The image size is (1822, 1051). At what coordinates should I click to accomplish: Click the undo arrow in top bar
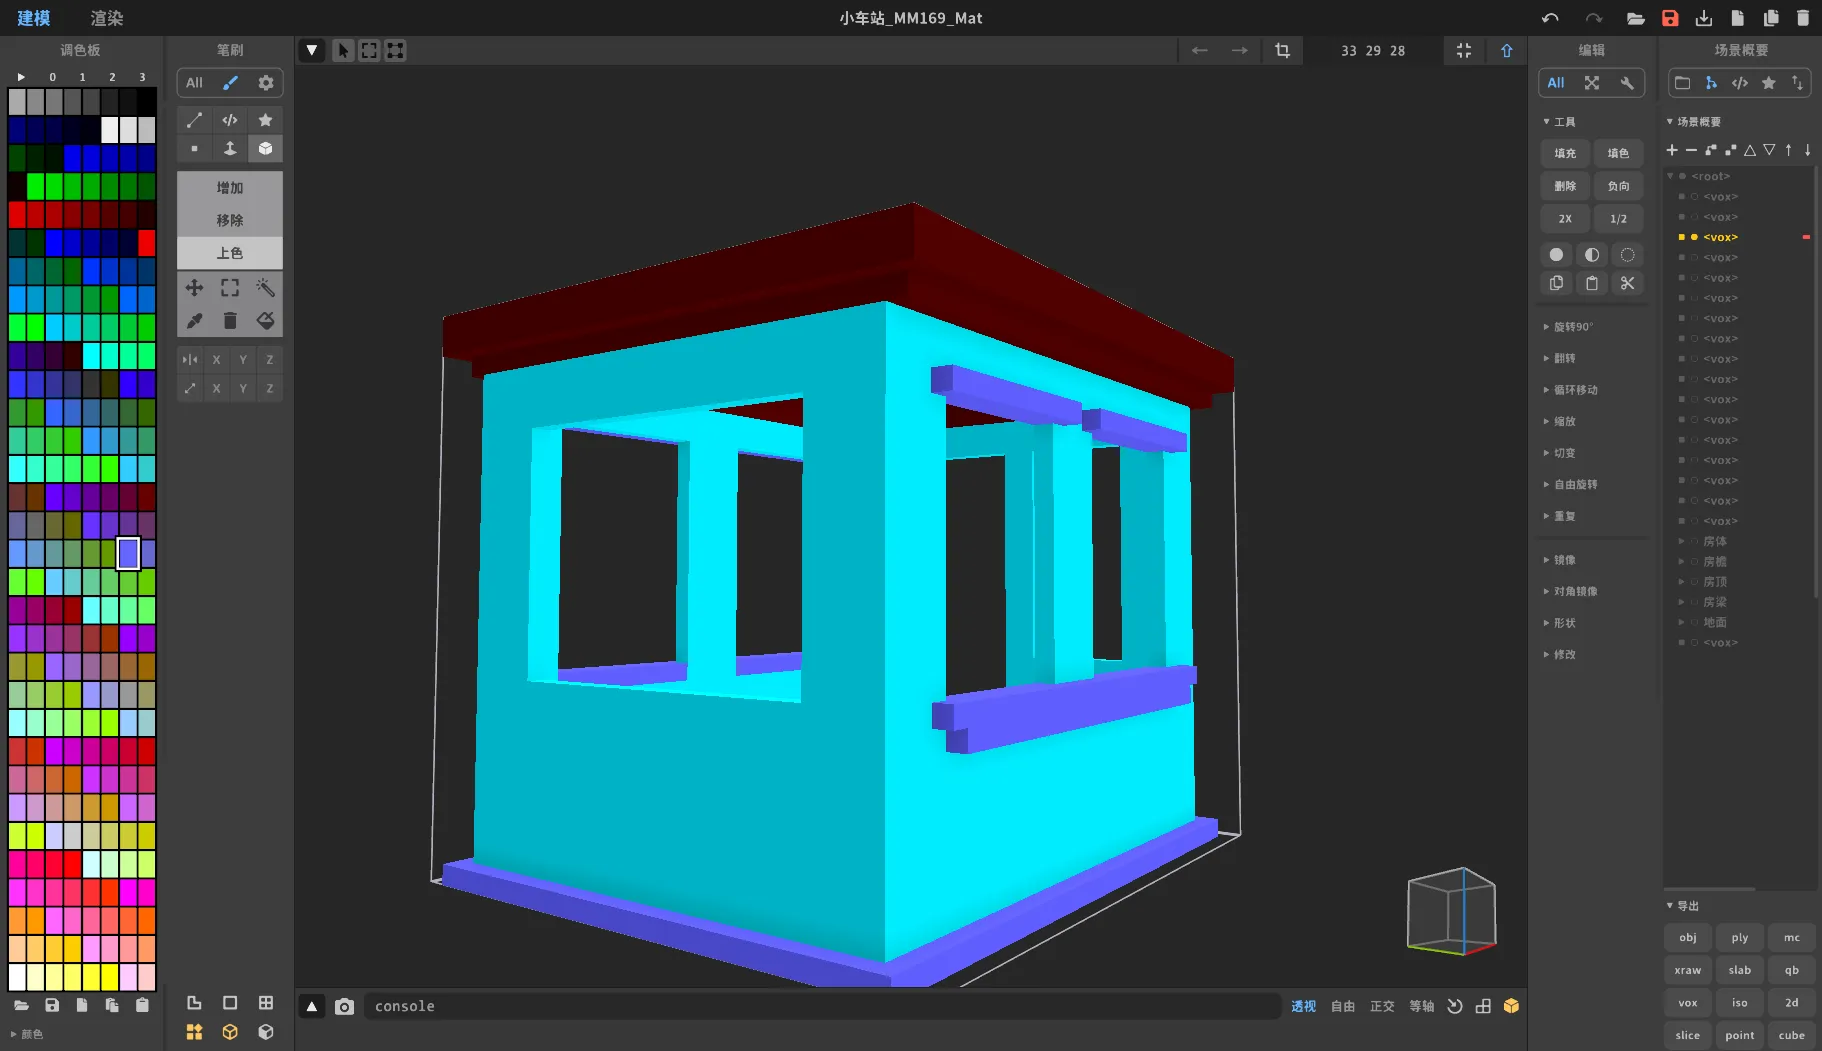point(1550,18)
